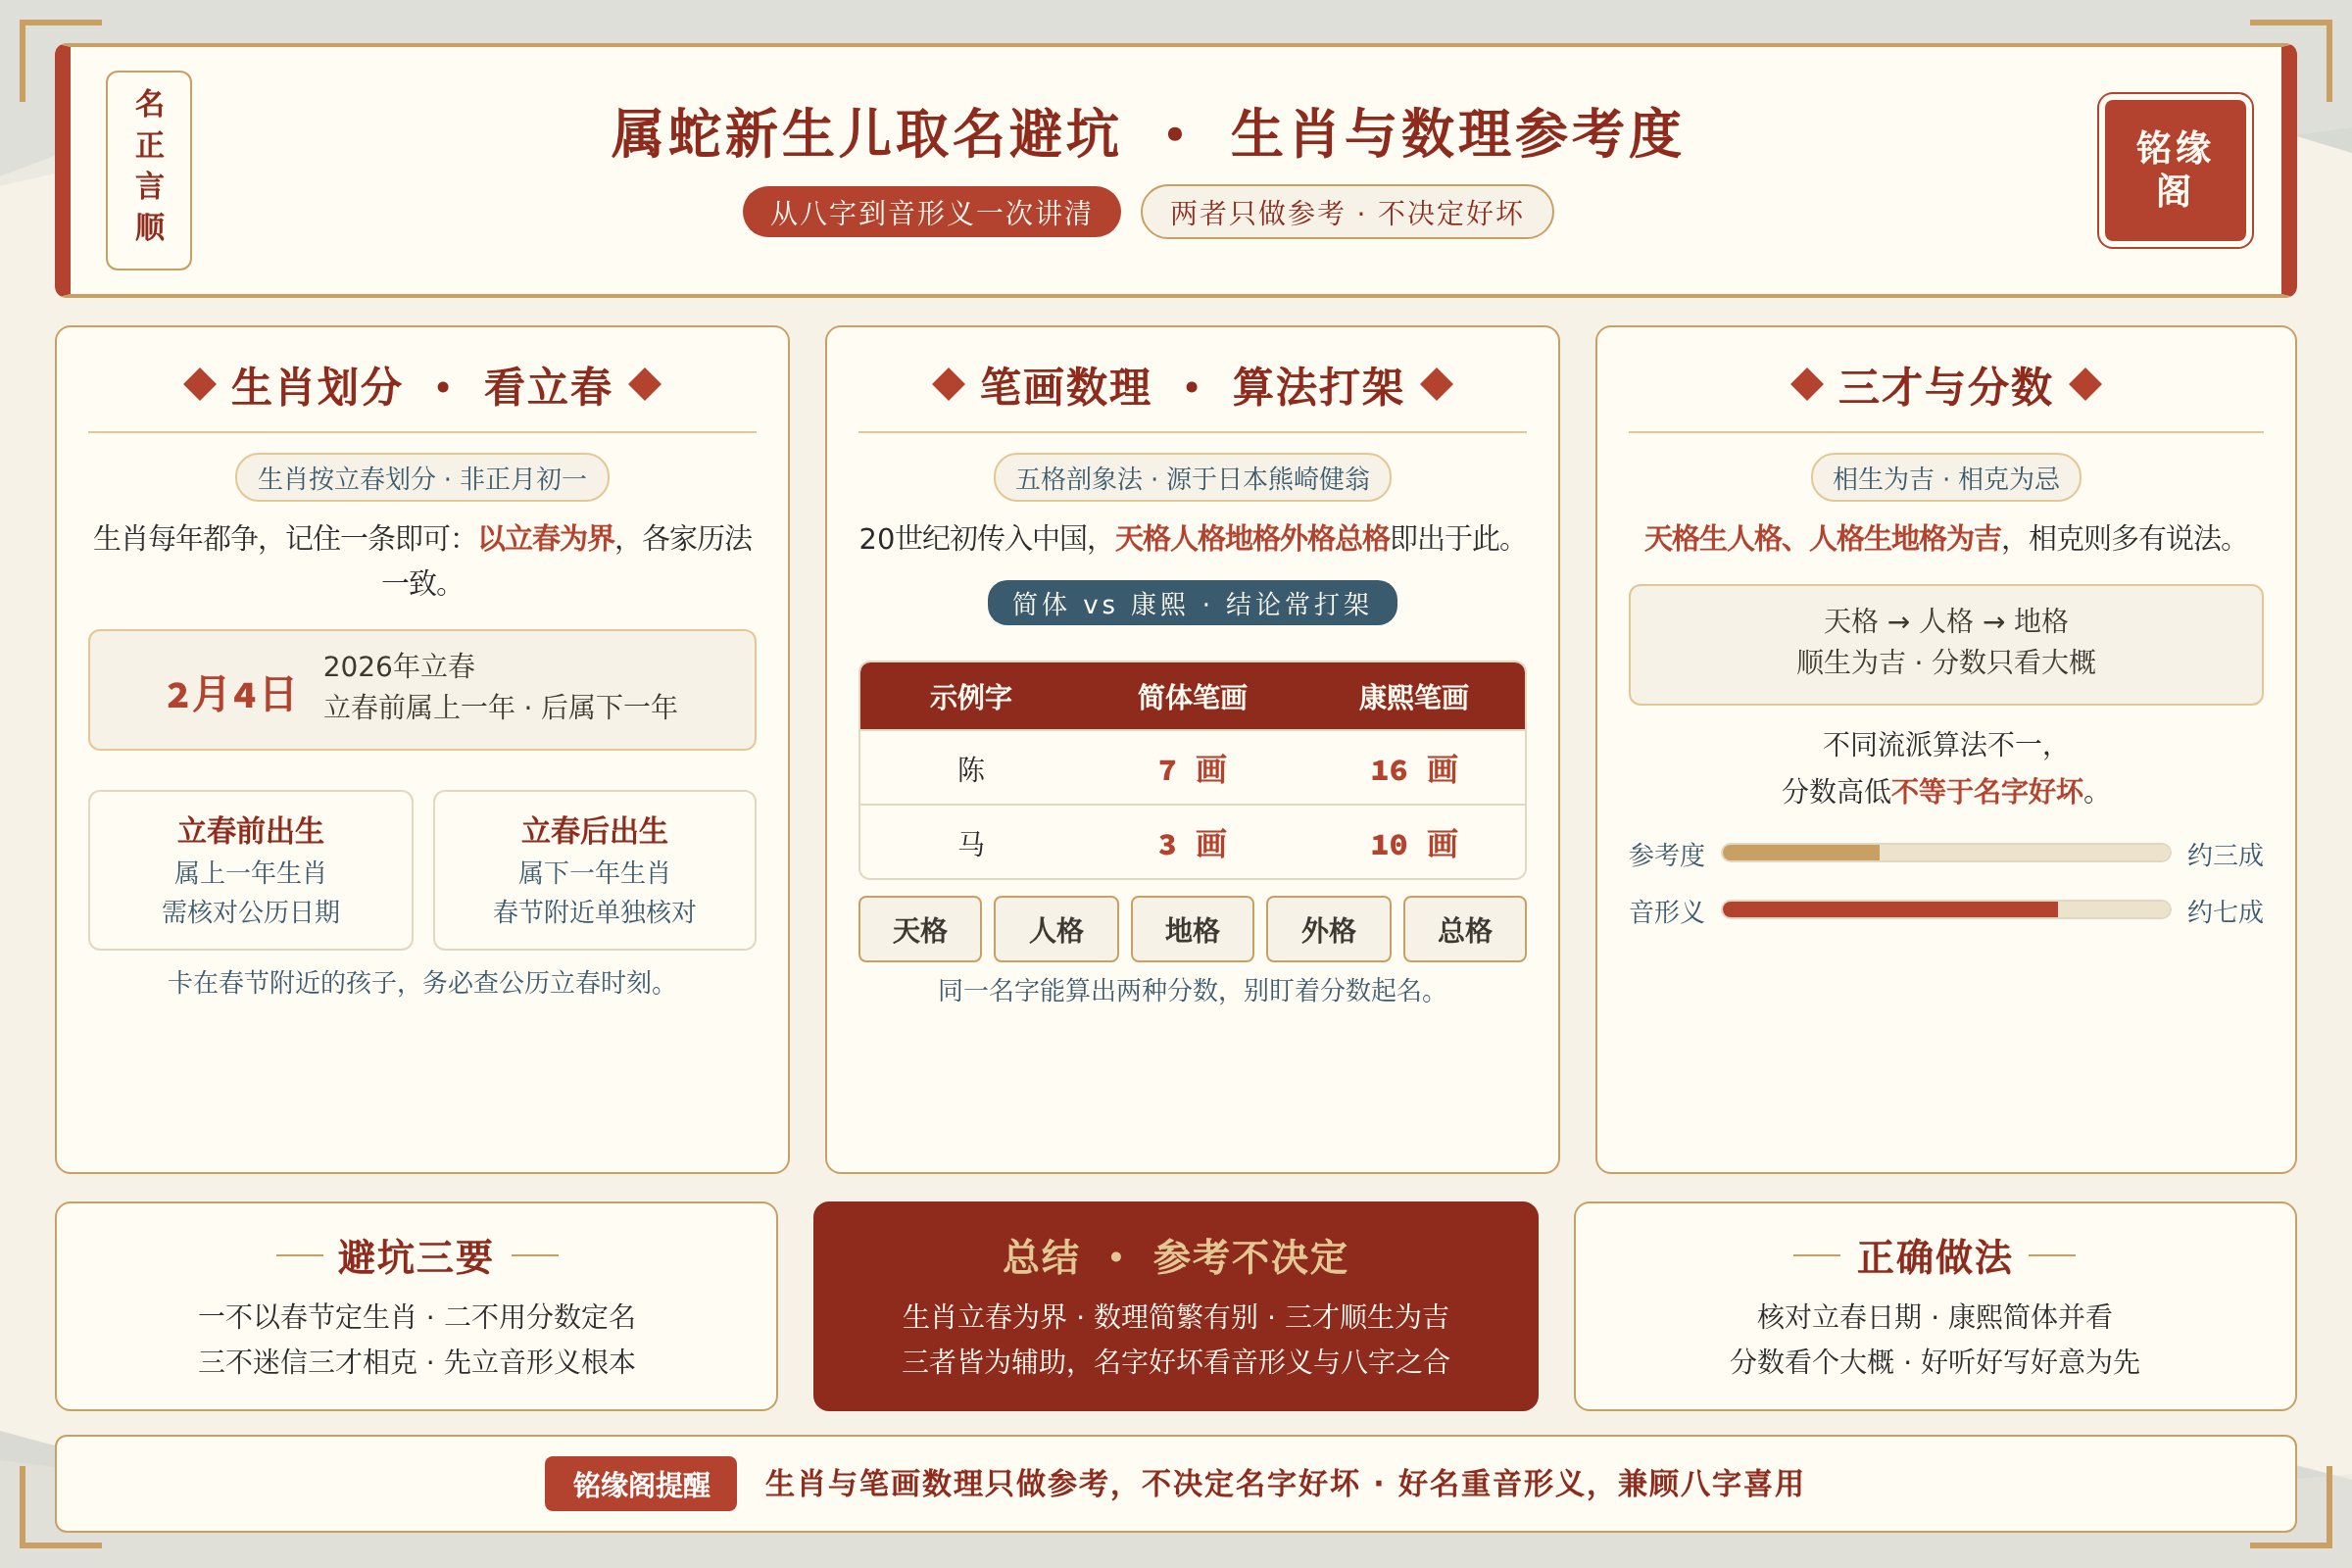The width and height of the screenshot is (2352, 1568).
Task: Click the 7 画 cell in 陈 row
Action: [x=1192, y=769]
